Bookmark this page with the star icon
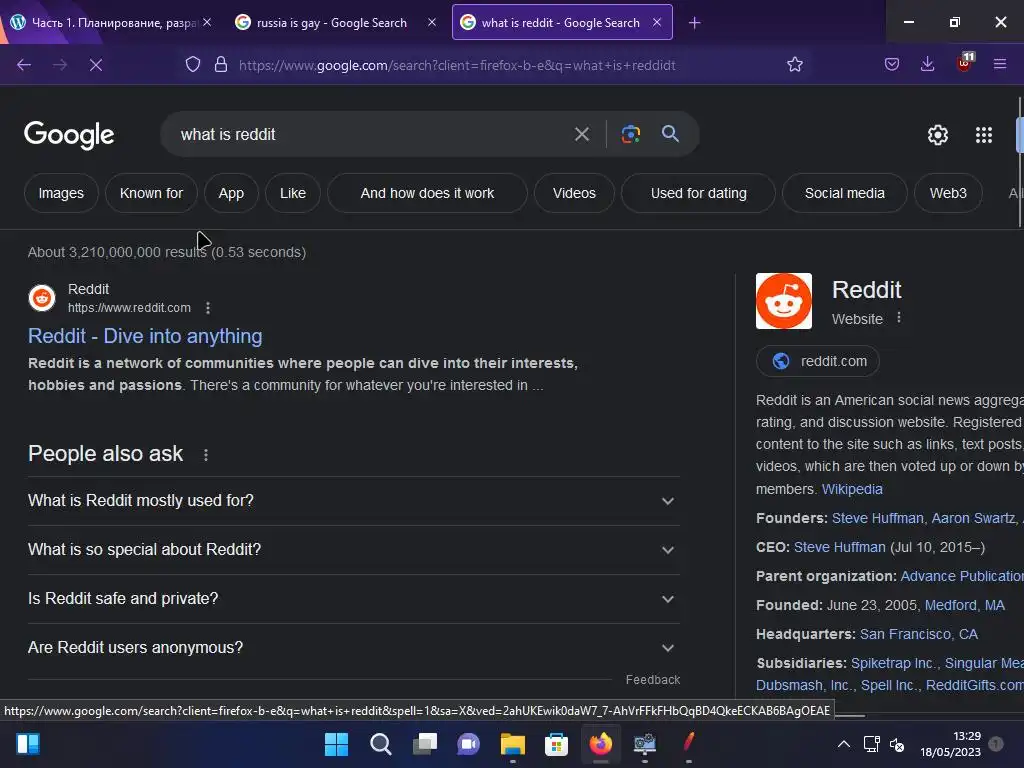Screen dimensions: 1024x768 (x=795, y=65)
